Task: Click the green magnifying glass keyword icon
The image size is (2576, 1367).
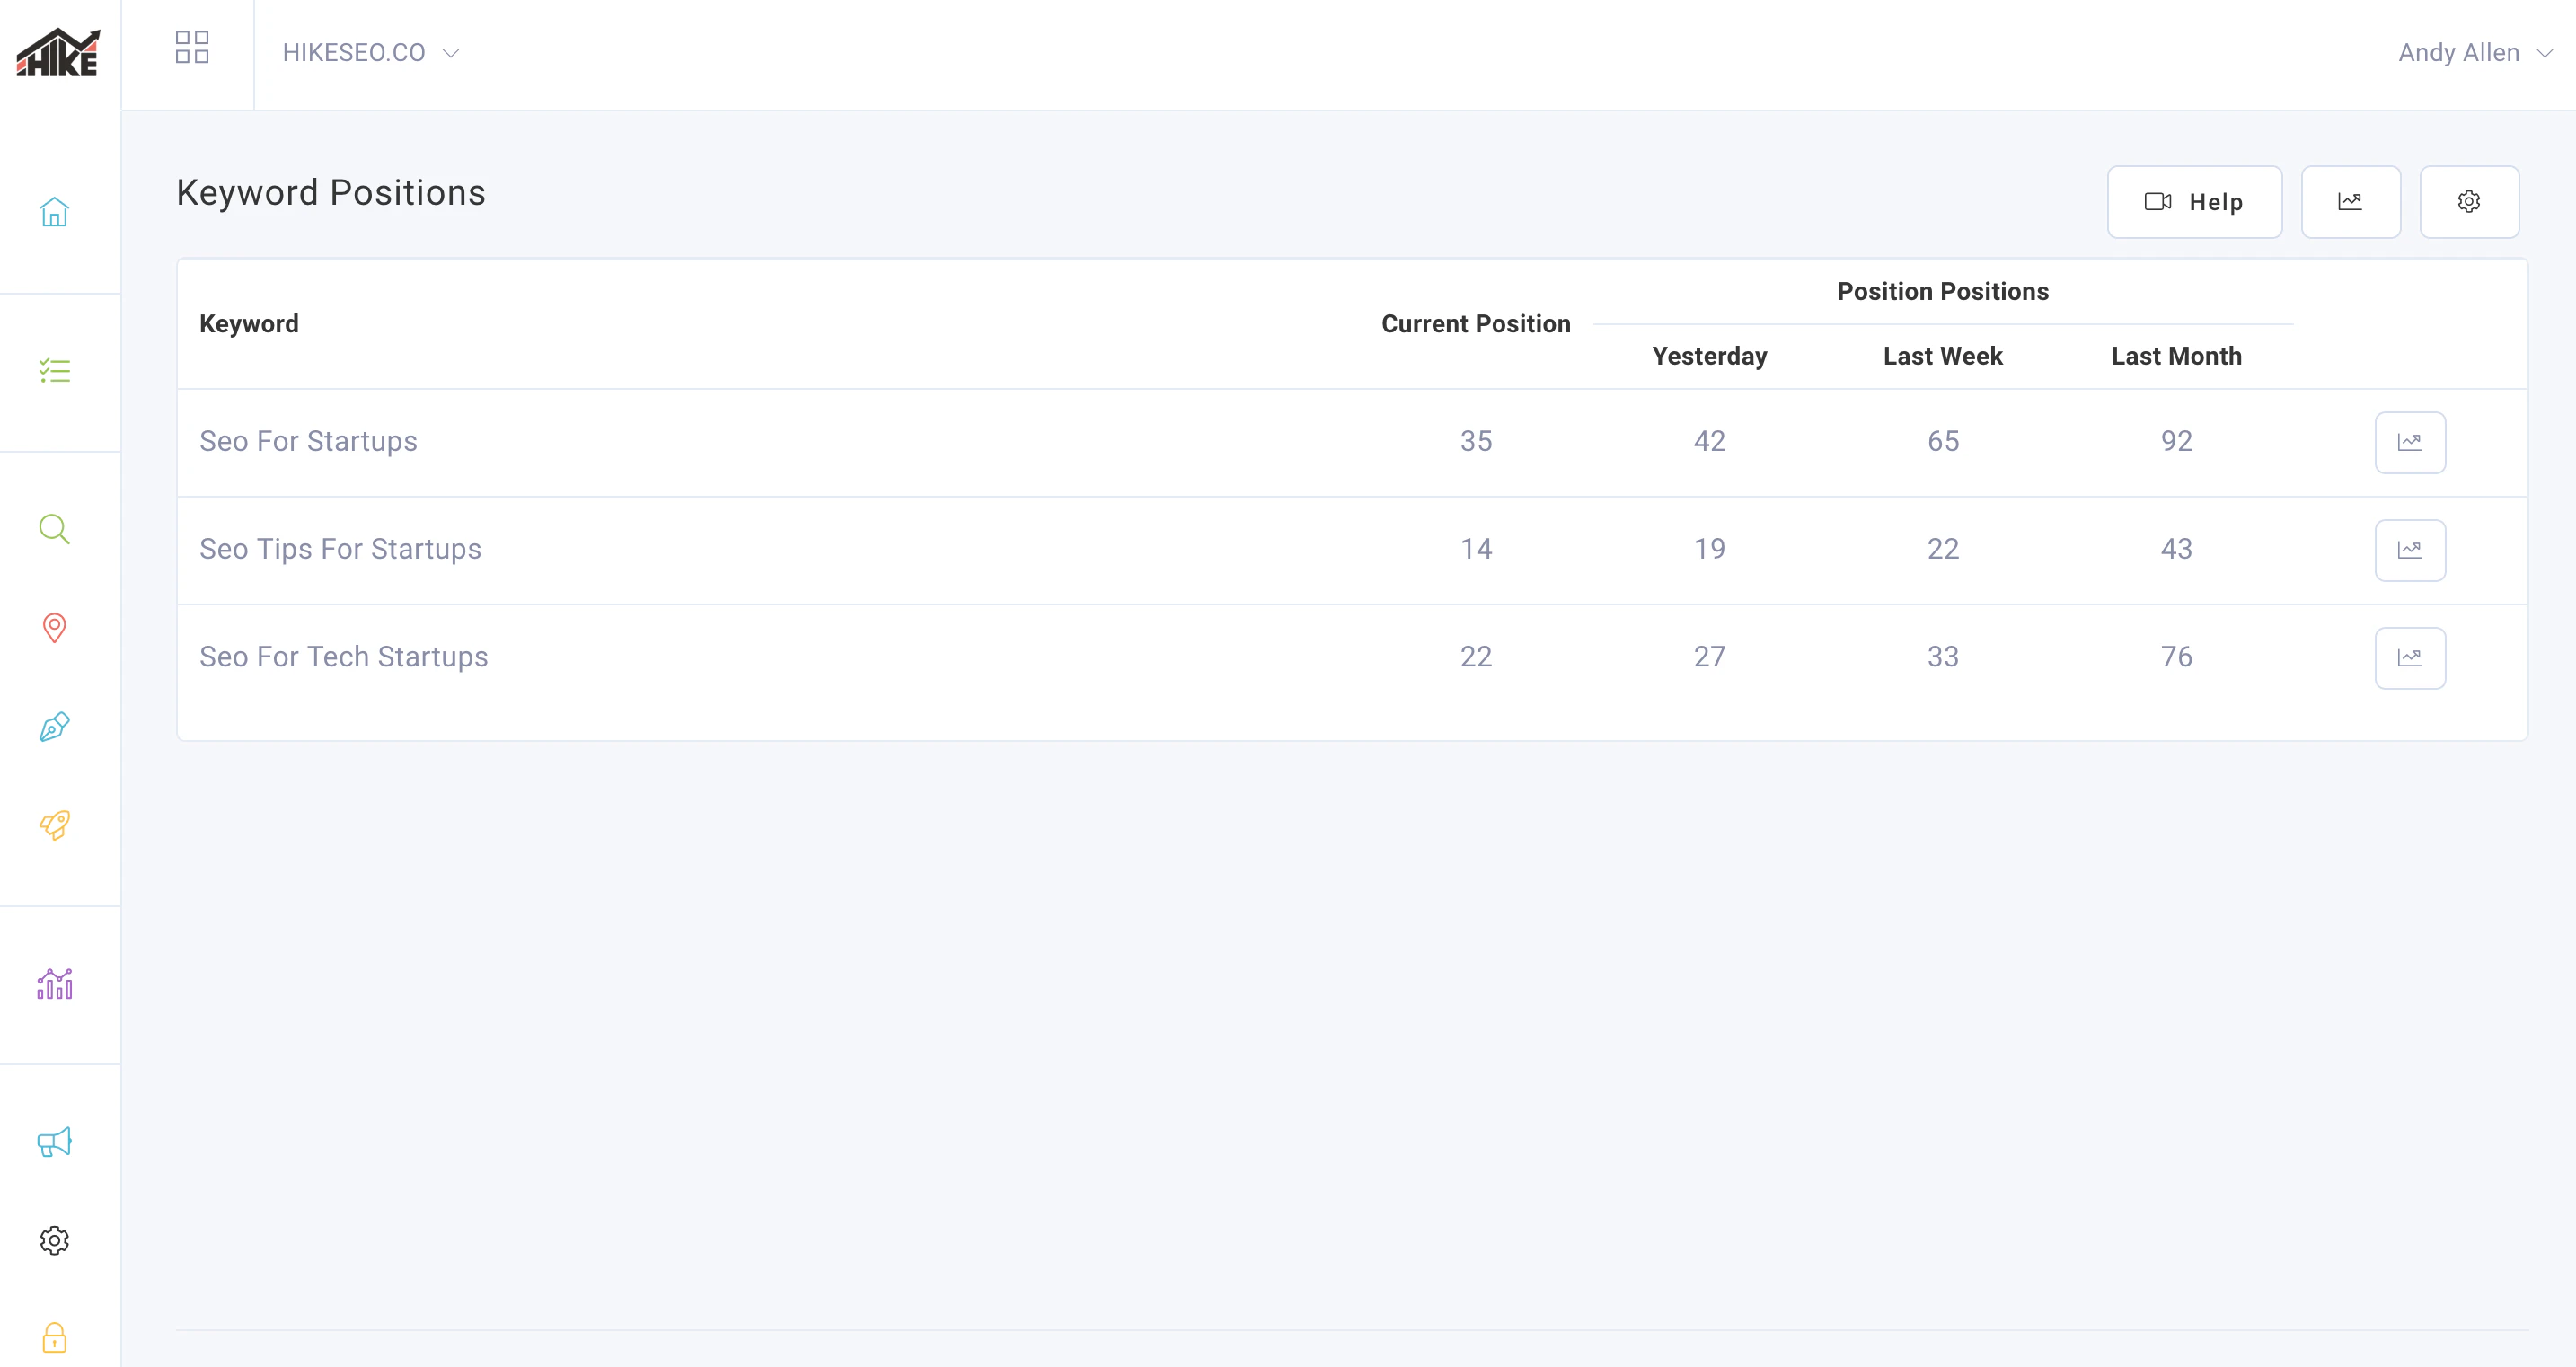Action: (54, 529)
